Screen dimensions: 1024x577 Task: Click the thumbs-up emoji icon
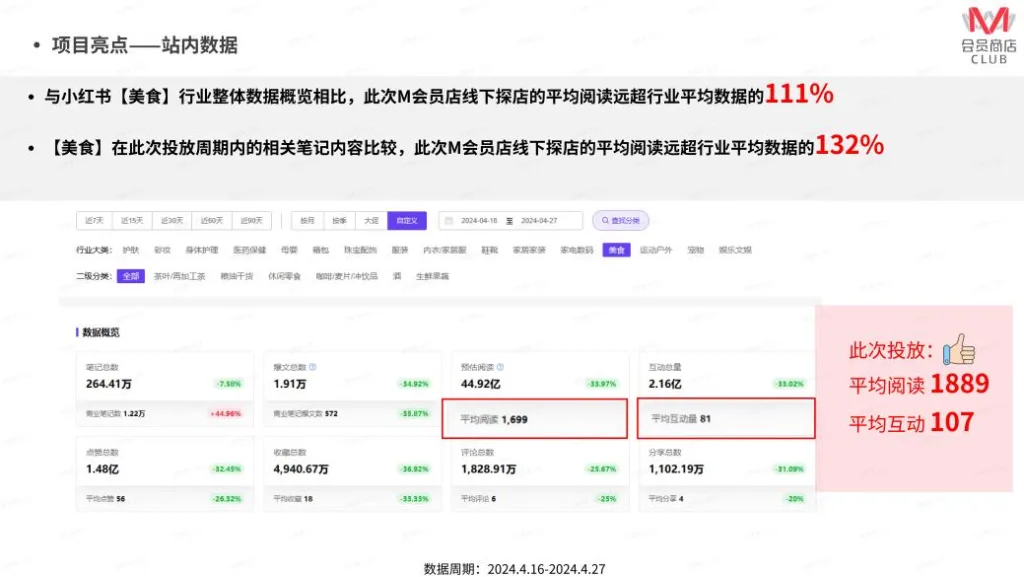coord(959,349)
